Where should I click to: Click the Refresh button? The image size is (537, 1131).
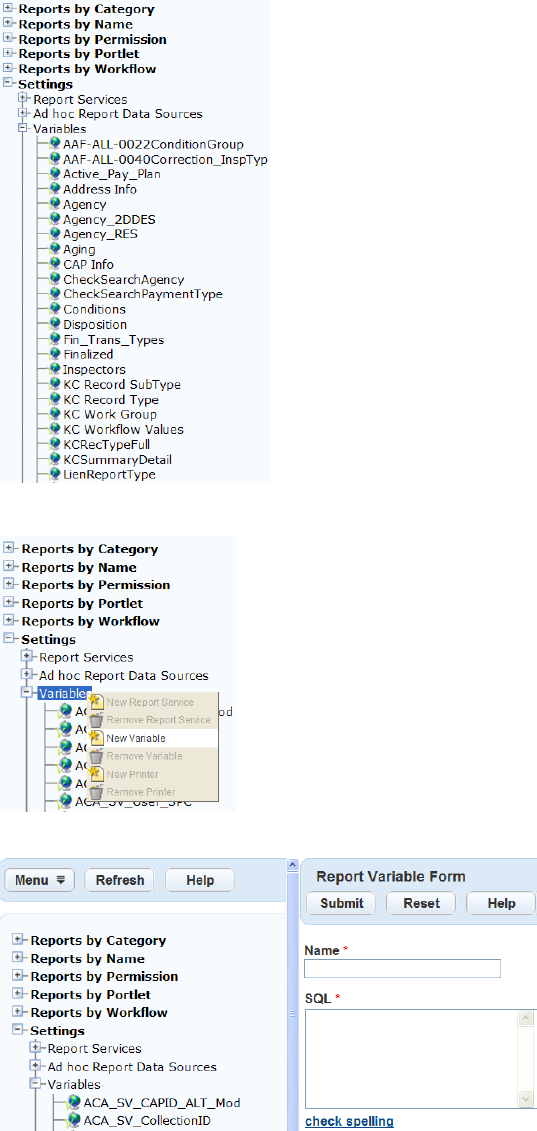120,880
